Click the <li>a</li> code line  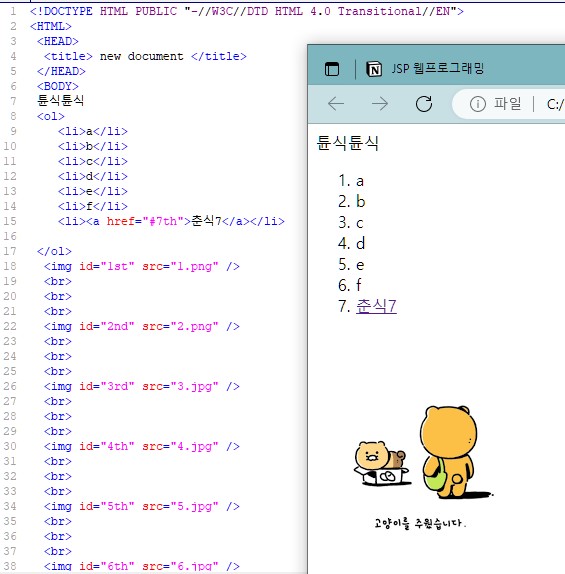tap(93, 131)
